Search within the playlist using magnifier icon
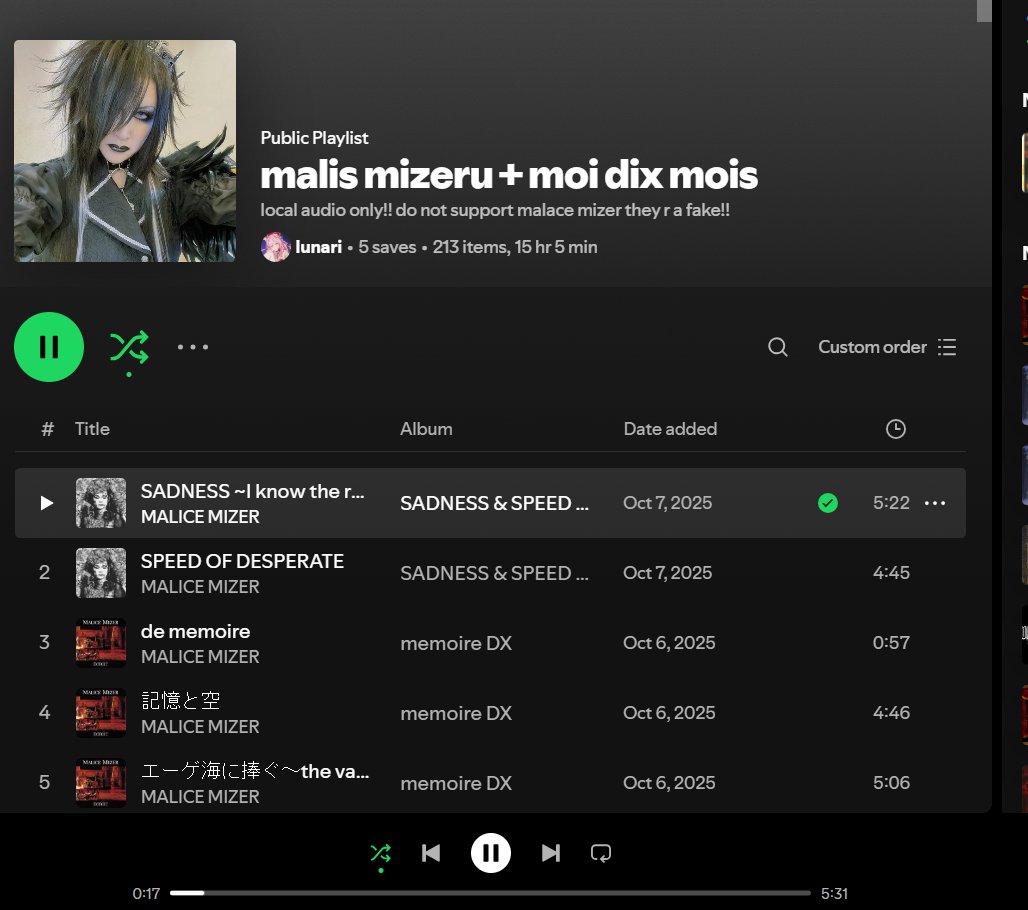The height and width of the screenshot is (910, 1028). point(778,347)
